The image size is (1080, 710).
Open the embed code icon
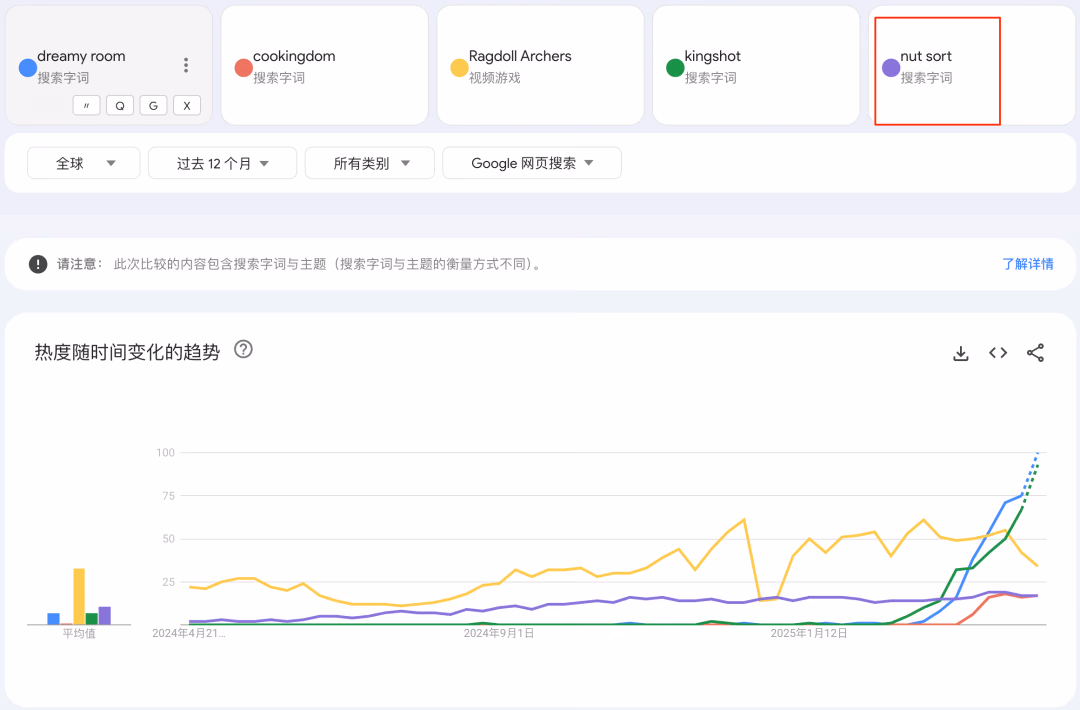coord(998,353)
